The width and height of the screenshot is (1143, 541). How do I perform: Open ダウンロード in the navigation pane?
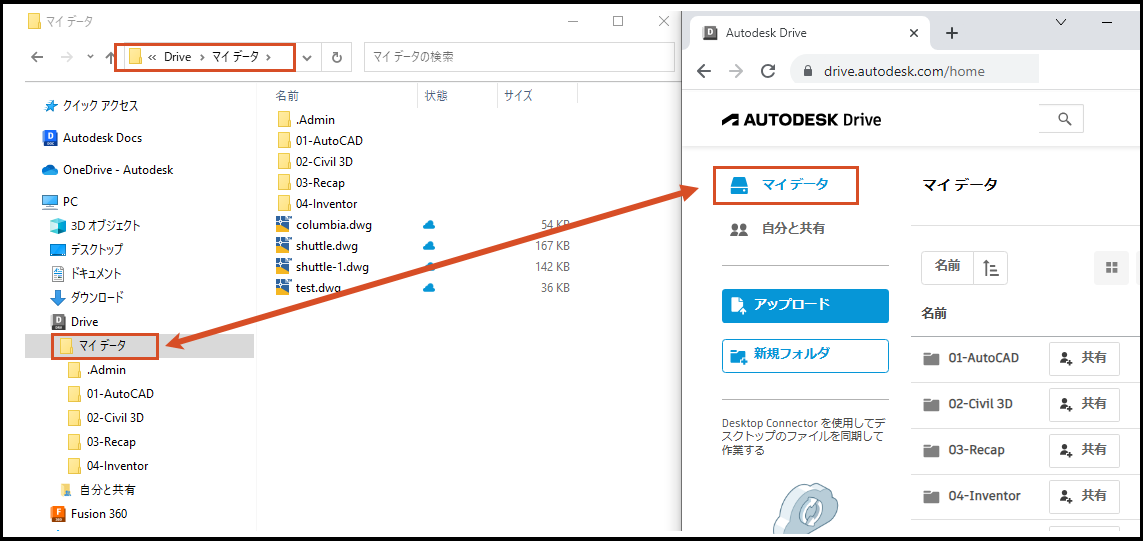(87, 297)
